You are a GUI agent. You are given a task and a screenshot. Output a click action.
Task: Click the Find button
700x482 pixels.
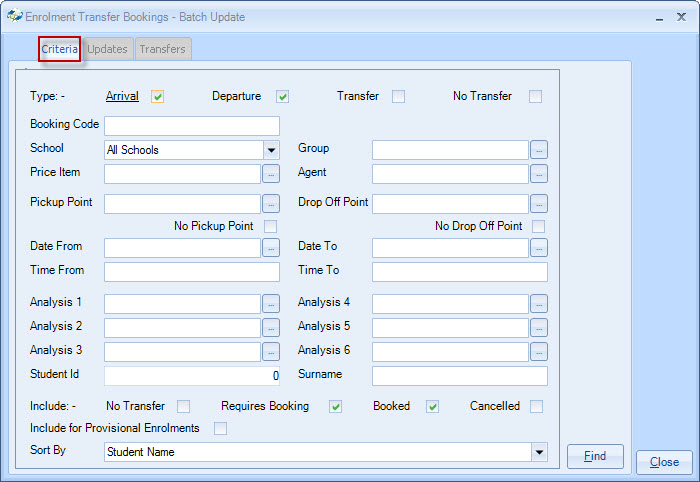pos(595,457)
